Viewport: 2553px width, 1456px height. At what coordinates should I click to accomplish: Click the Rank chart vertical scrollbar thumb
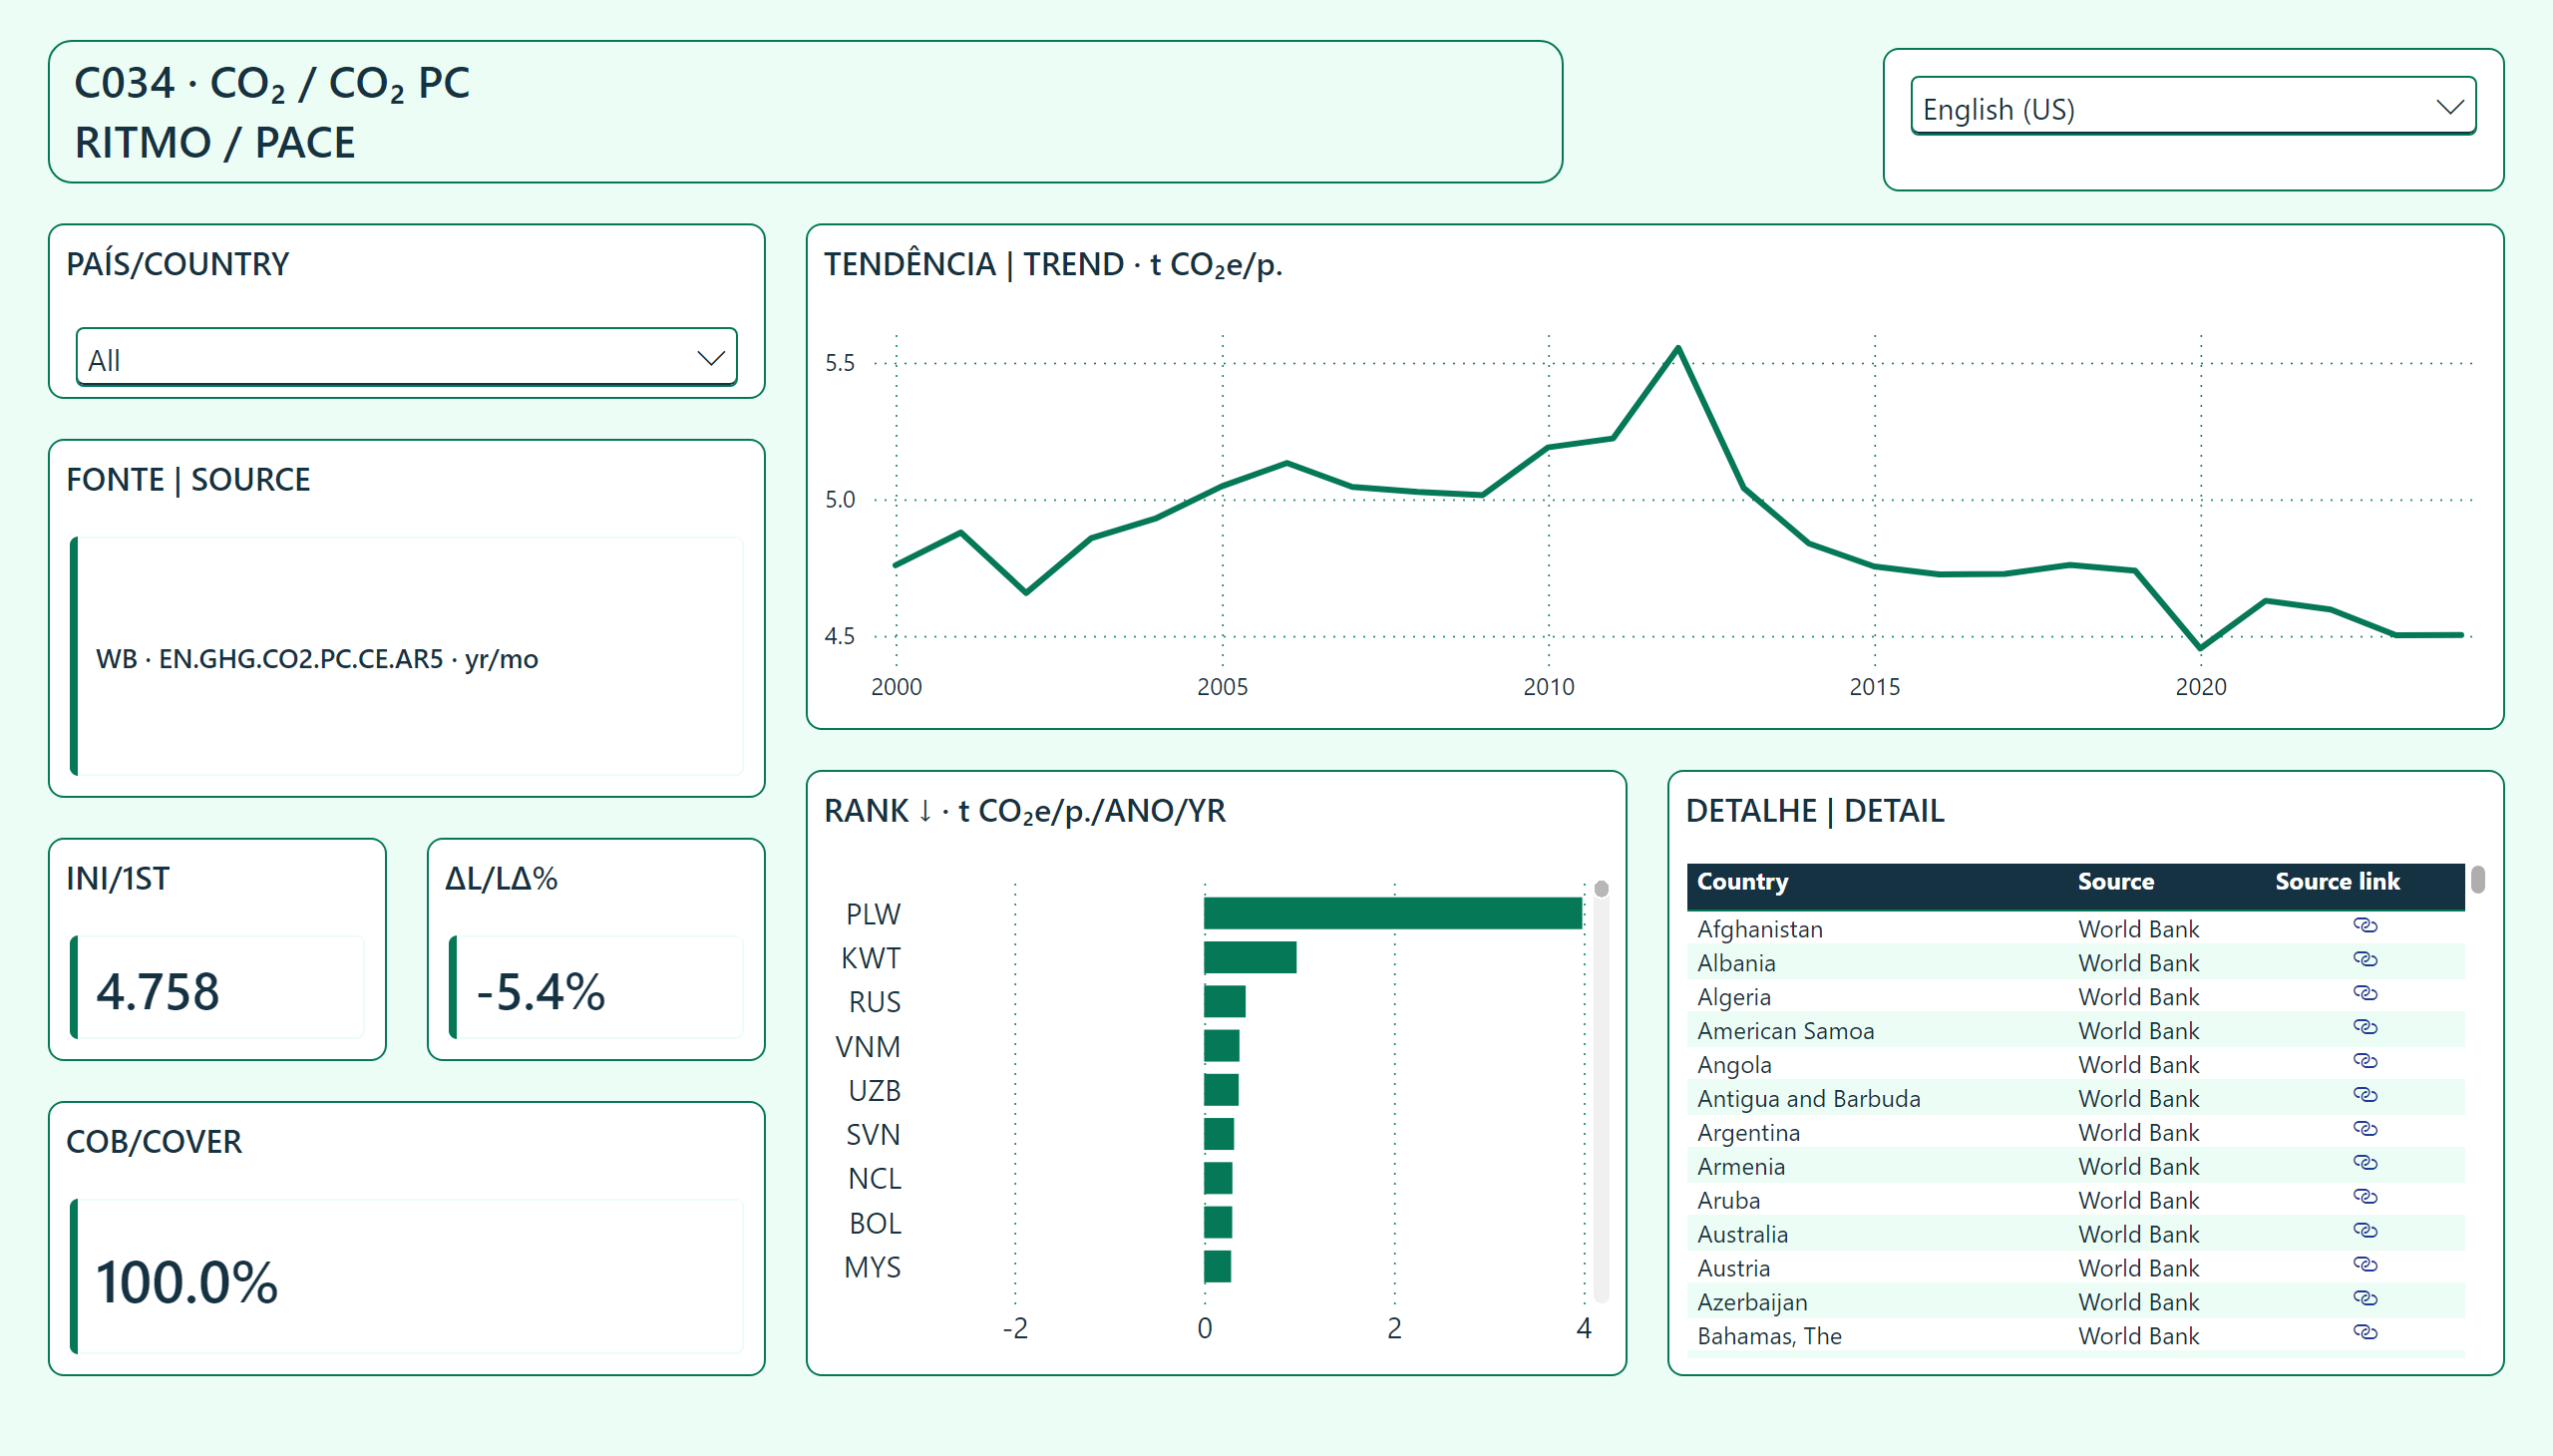coord(1601,890)
